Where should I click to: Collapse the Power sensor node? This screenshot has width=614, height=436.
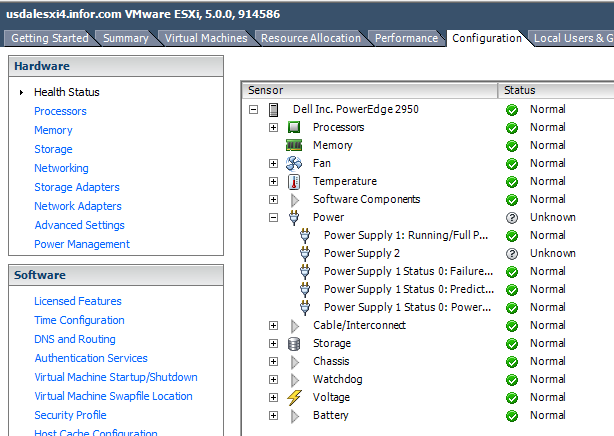pyautogui.click(x=273, y=218)
